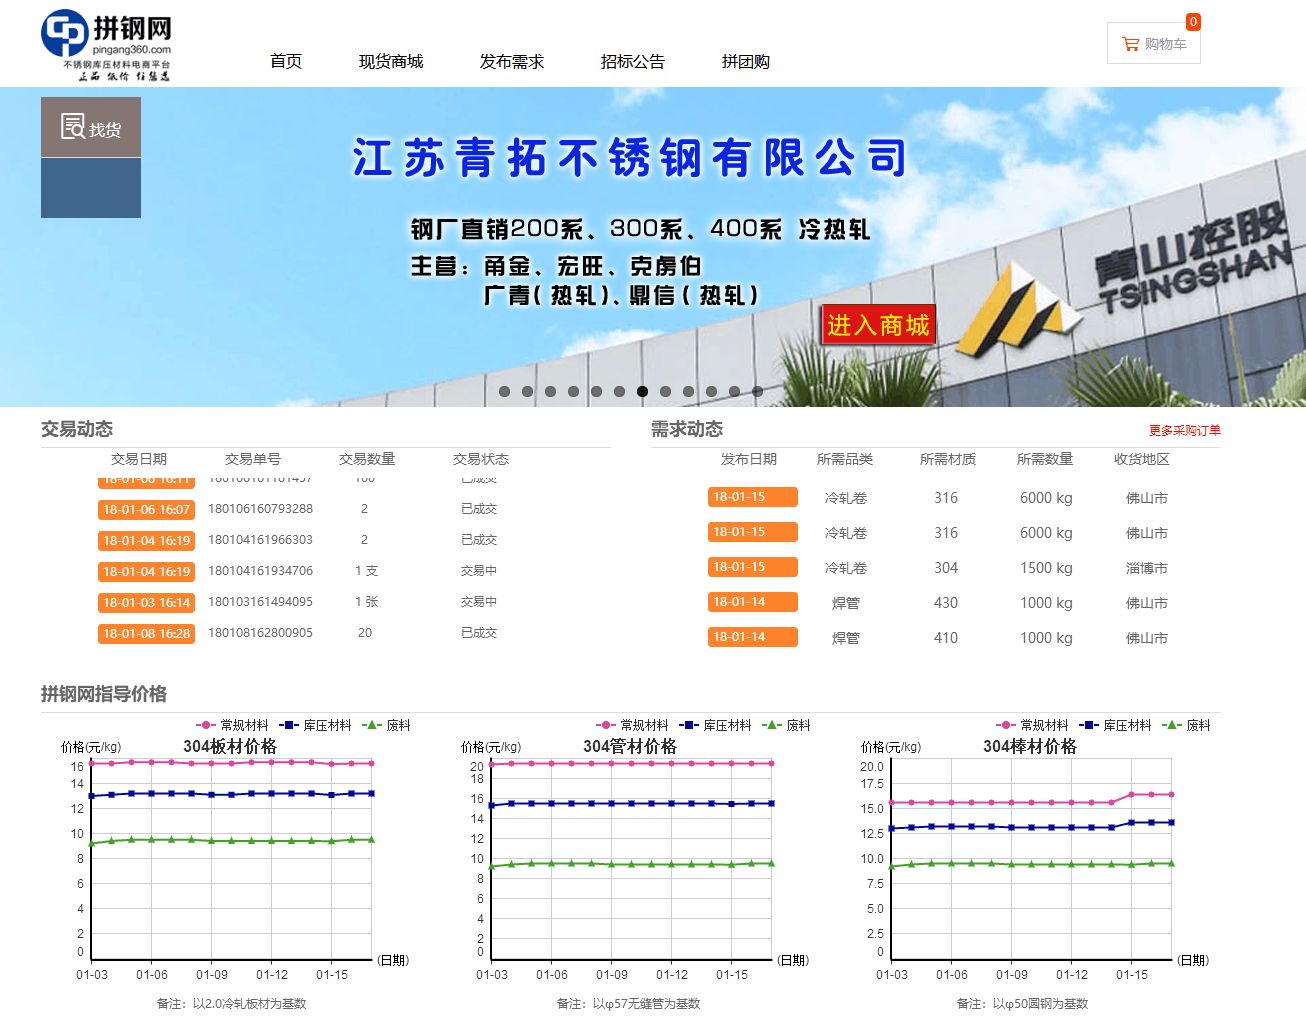Viewport: 1306px width, 1019px height.
Task: Click the 所需数量 column header
Action: [1045, 459]
